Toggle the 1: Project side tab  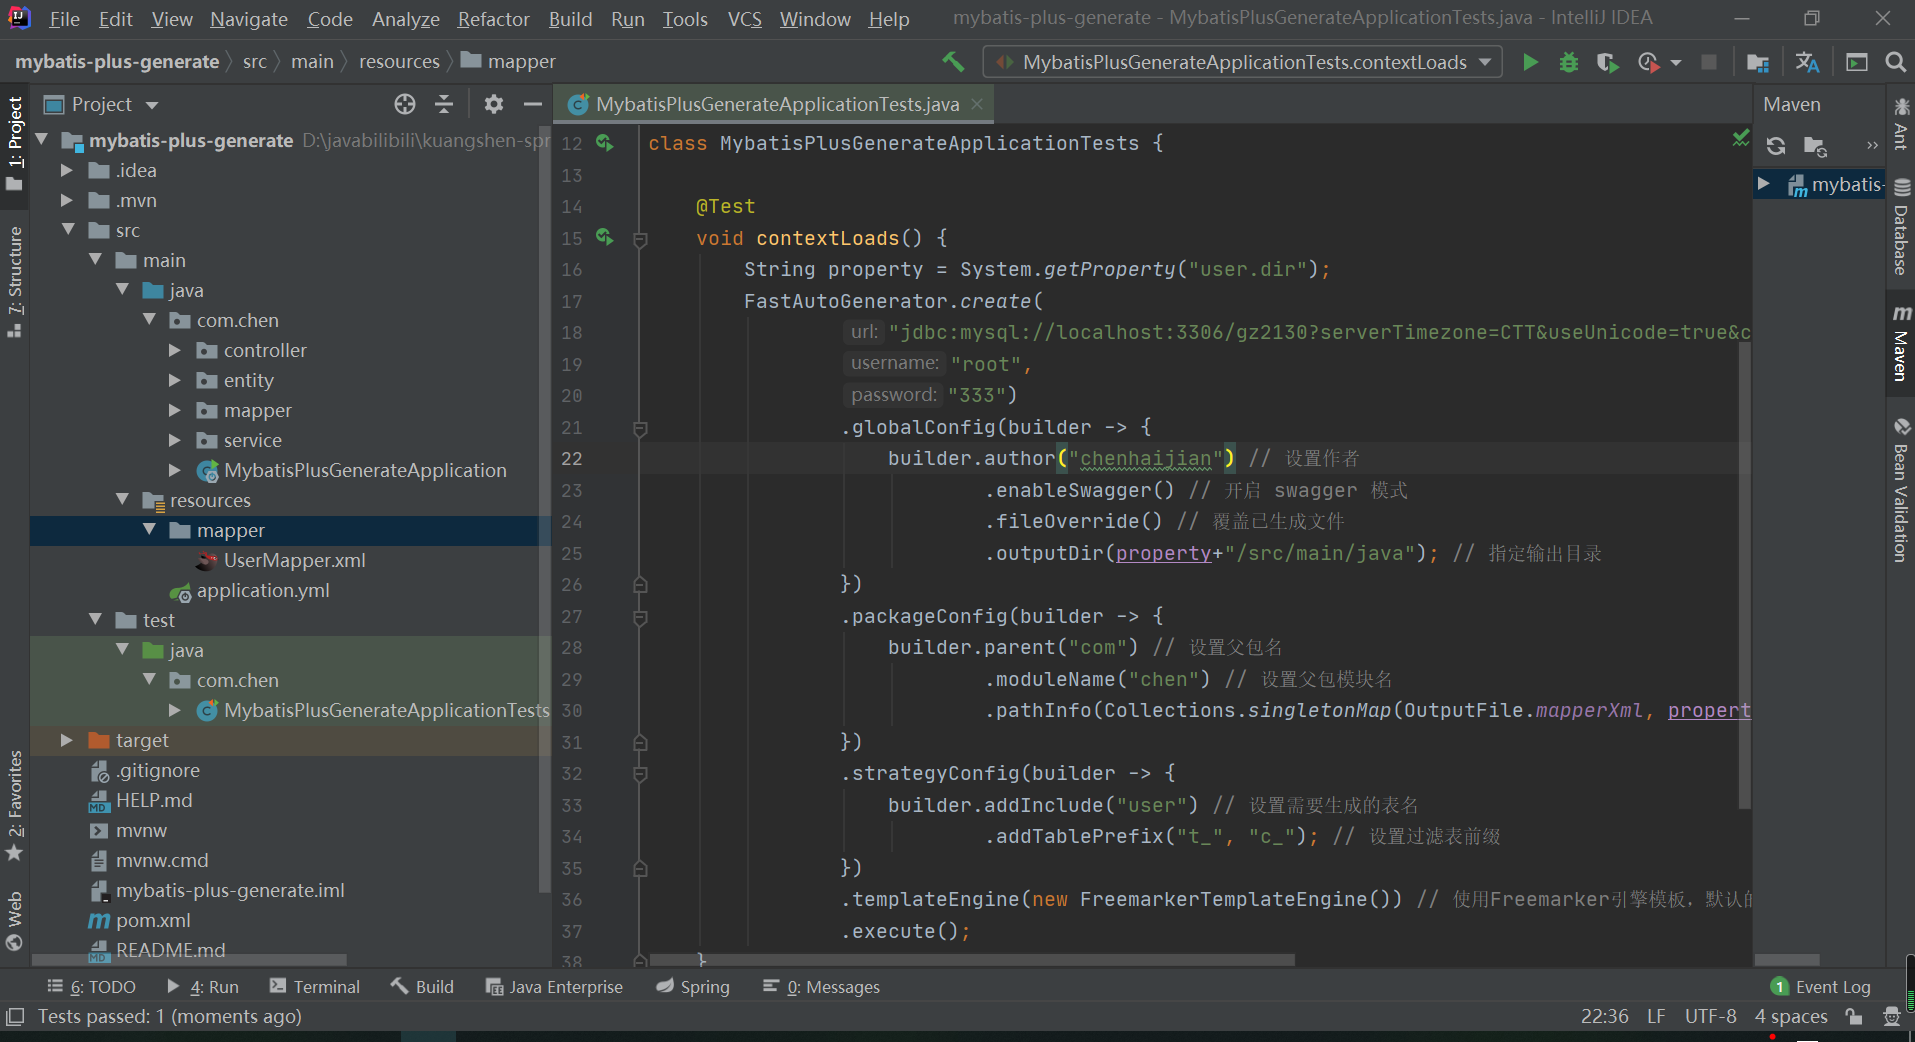[x=14, y=143]
